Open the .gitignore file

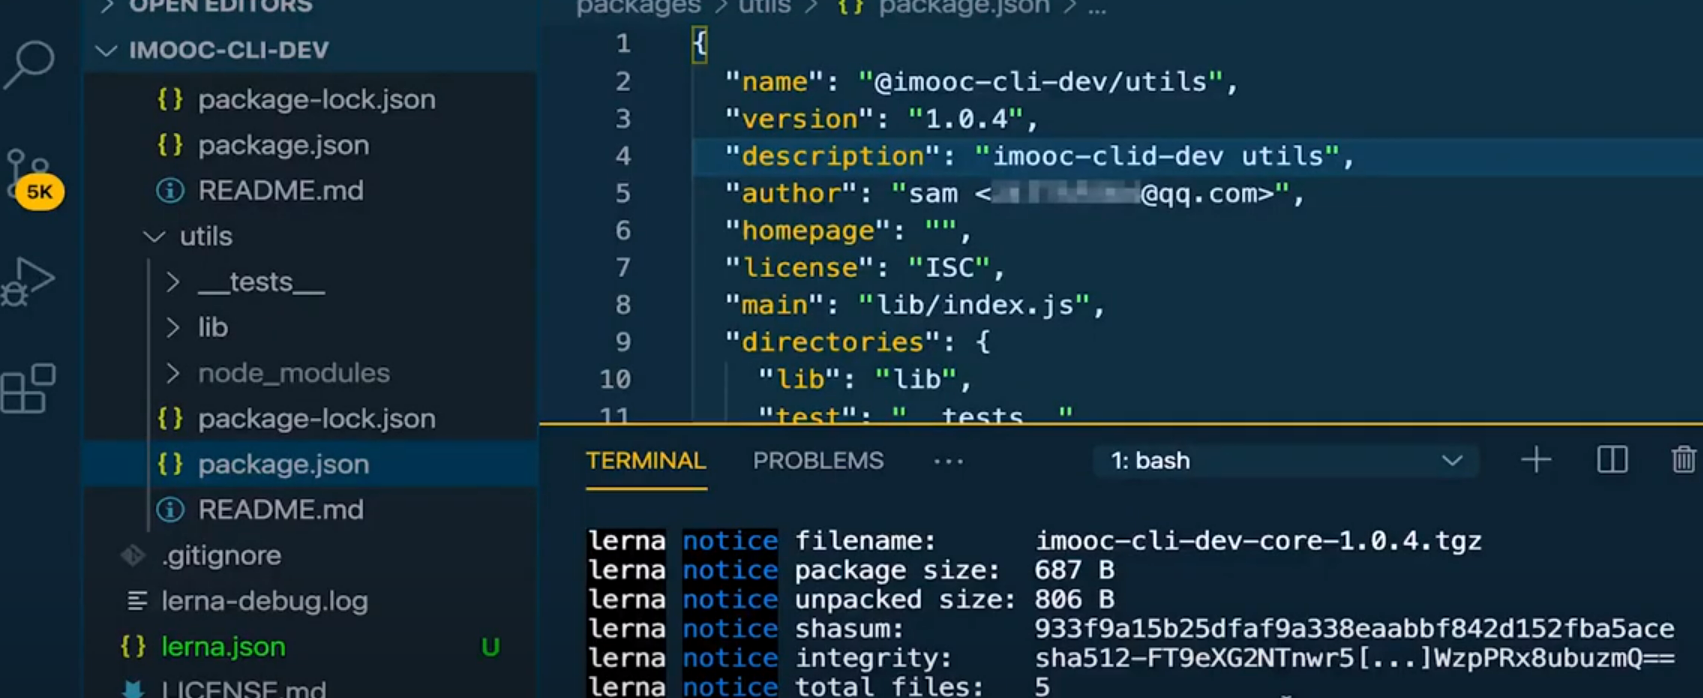point(310,556)
